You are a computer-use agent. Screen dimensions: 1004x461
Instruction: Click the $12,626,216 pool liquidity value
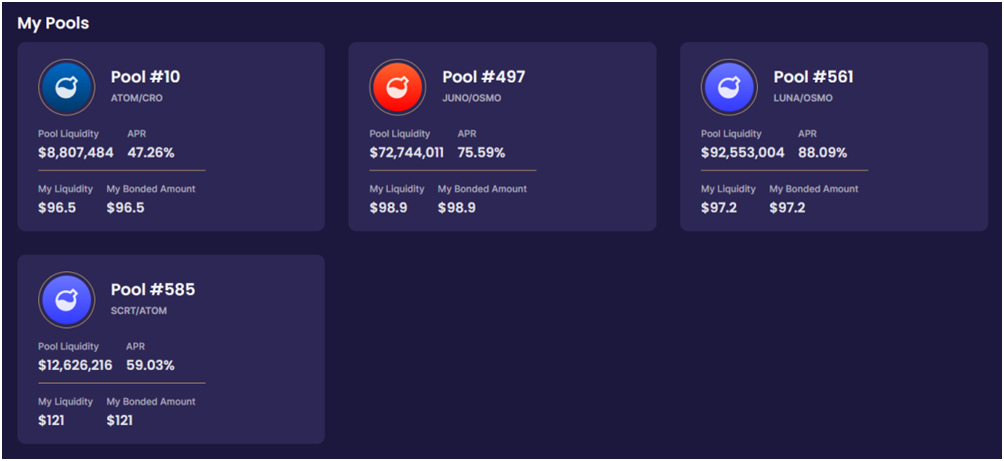pyautogui.click(x=75, y=366)
